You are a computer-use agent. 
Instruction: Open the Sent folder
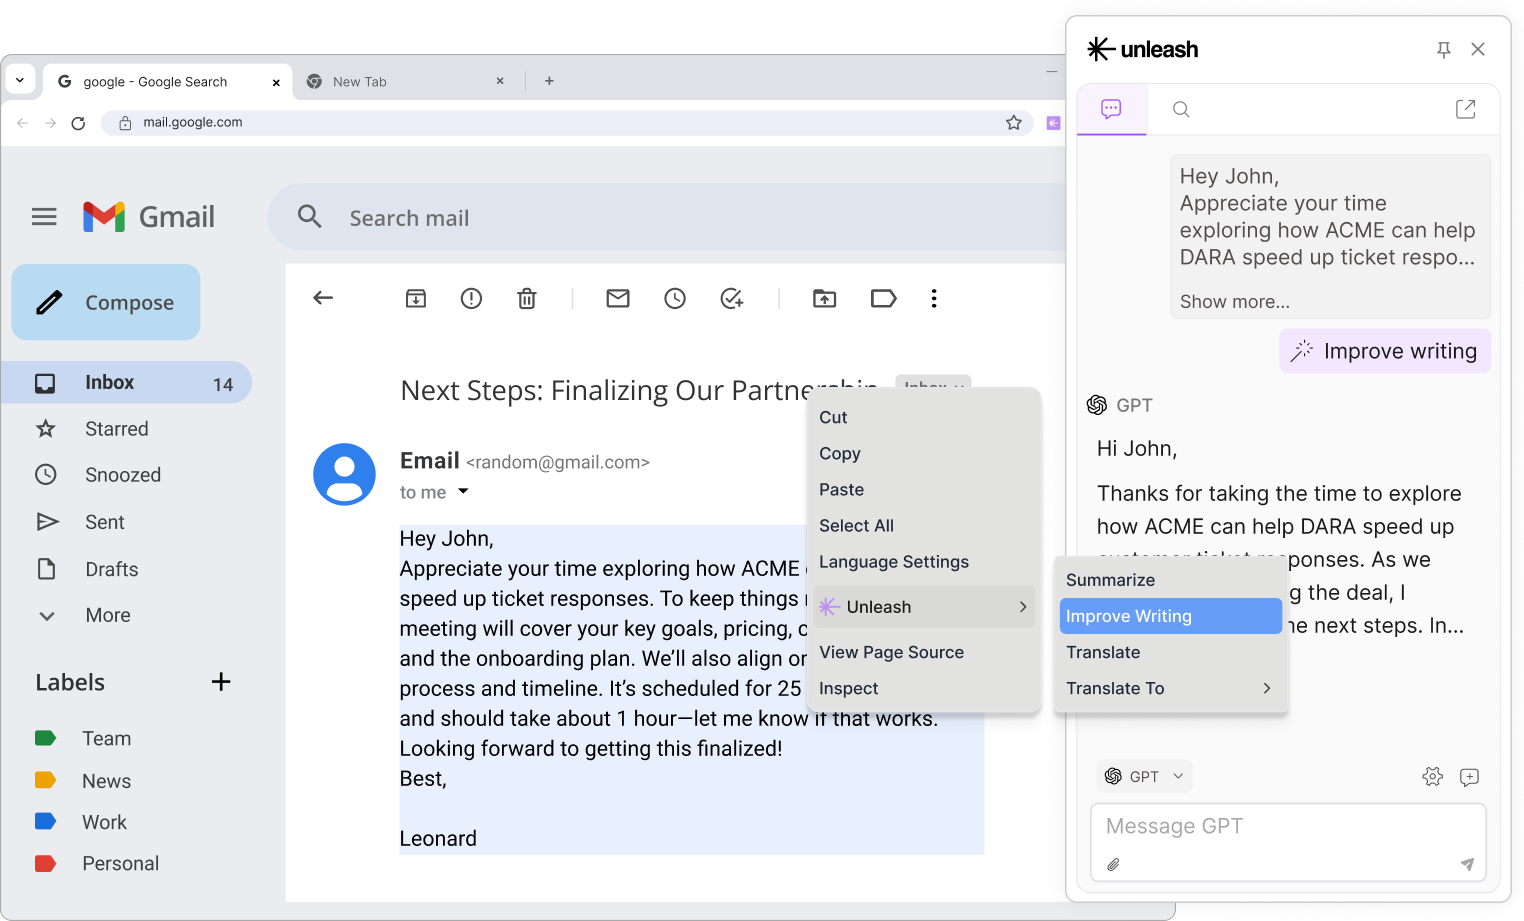104,522
